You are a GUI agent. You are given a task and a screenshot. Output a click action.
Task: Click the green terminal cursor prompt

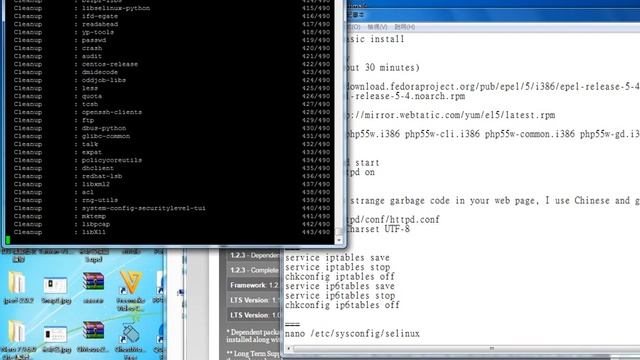click(x=8, y=240)
